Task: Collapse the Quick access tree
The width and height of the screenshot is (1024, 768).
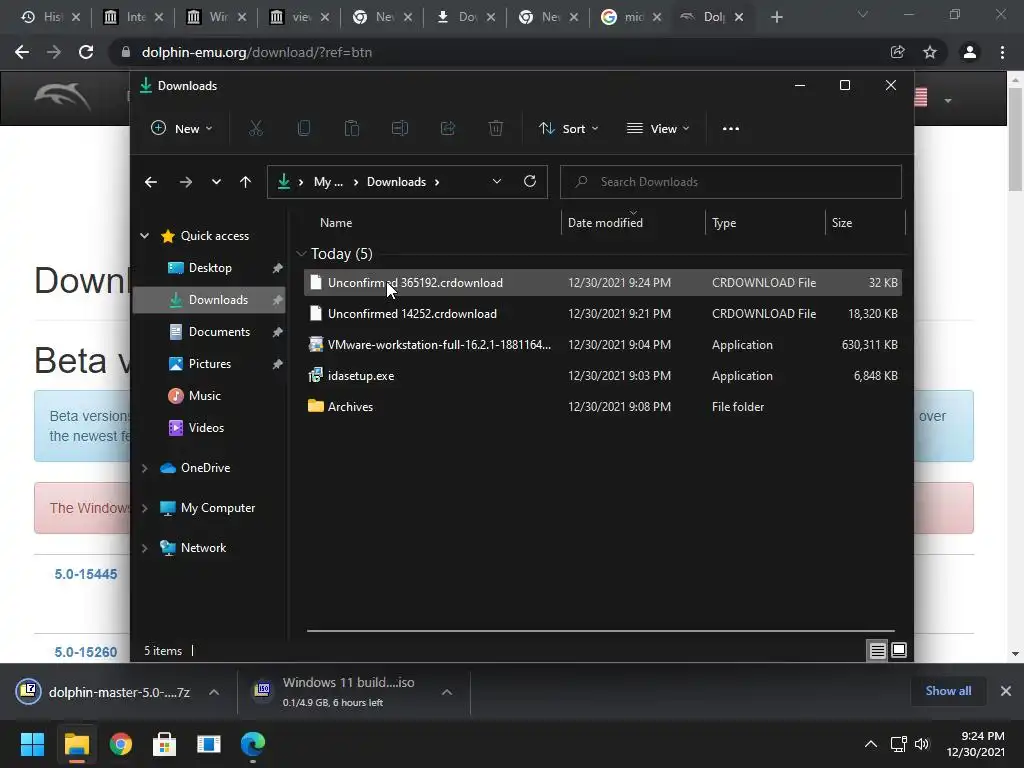Action: tap(144, 236)
